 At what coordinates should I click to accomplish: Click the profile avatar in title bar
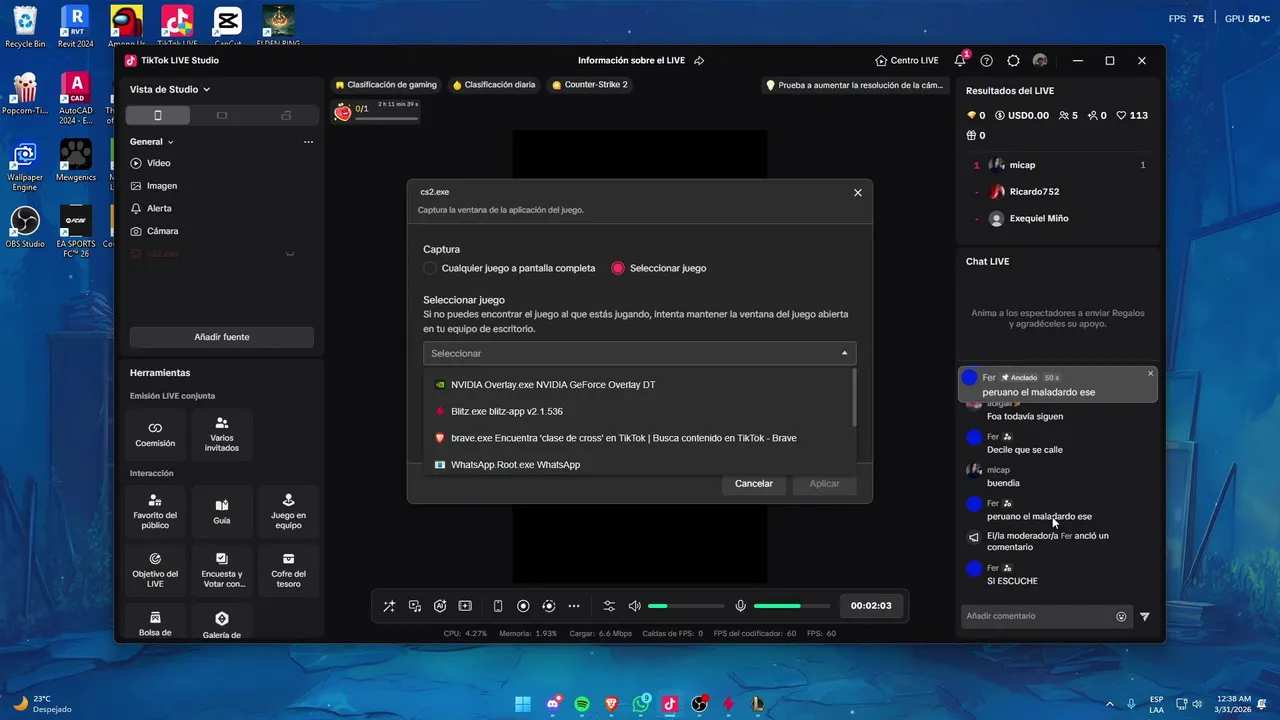(x=1040, y=60)
